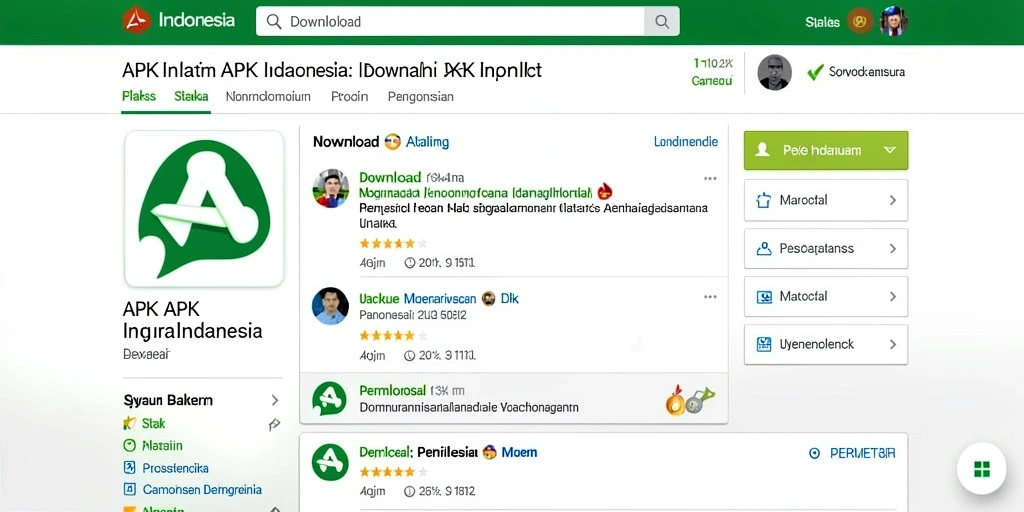The height and width of the screenshot is (512, 1024).
Task: Click the picture icon beside Matocfal
Action: tap(763, 296)
